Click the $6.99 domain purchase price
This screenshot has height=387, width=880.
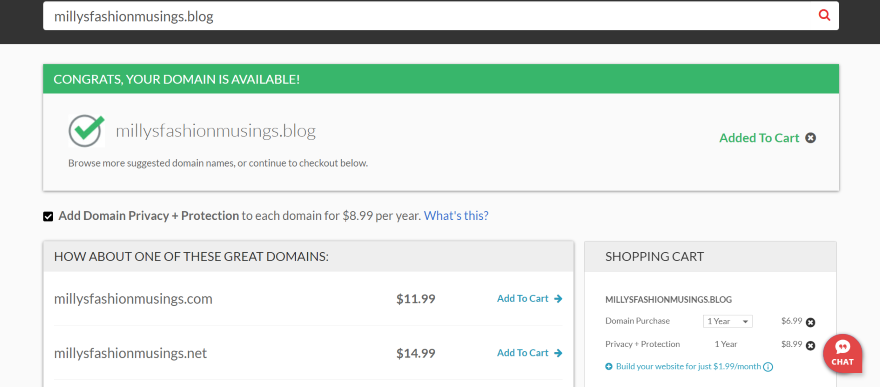(x=791, y=321)
